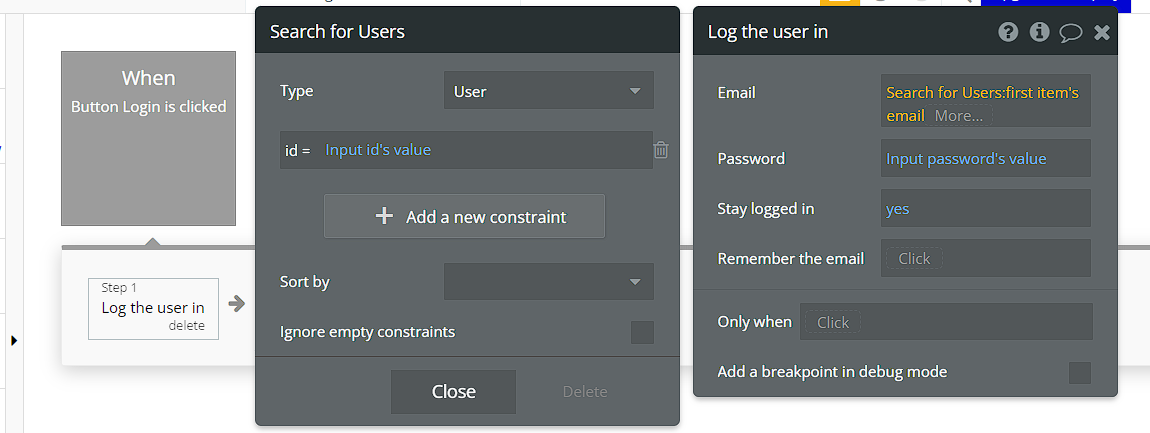Close the Search for Users popup
The height and width of the screenshot is (433, 1150).
pyautogui.click(x=453, y=392)
